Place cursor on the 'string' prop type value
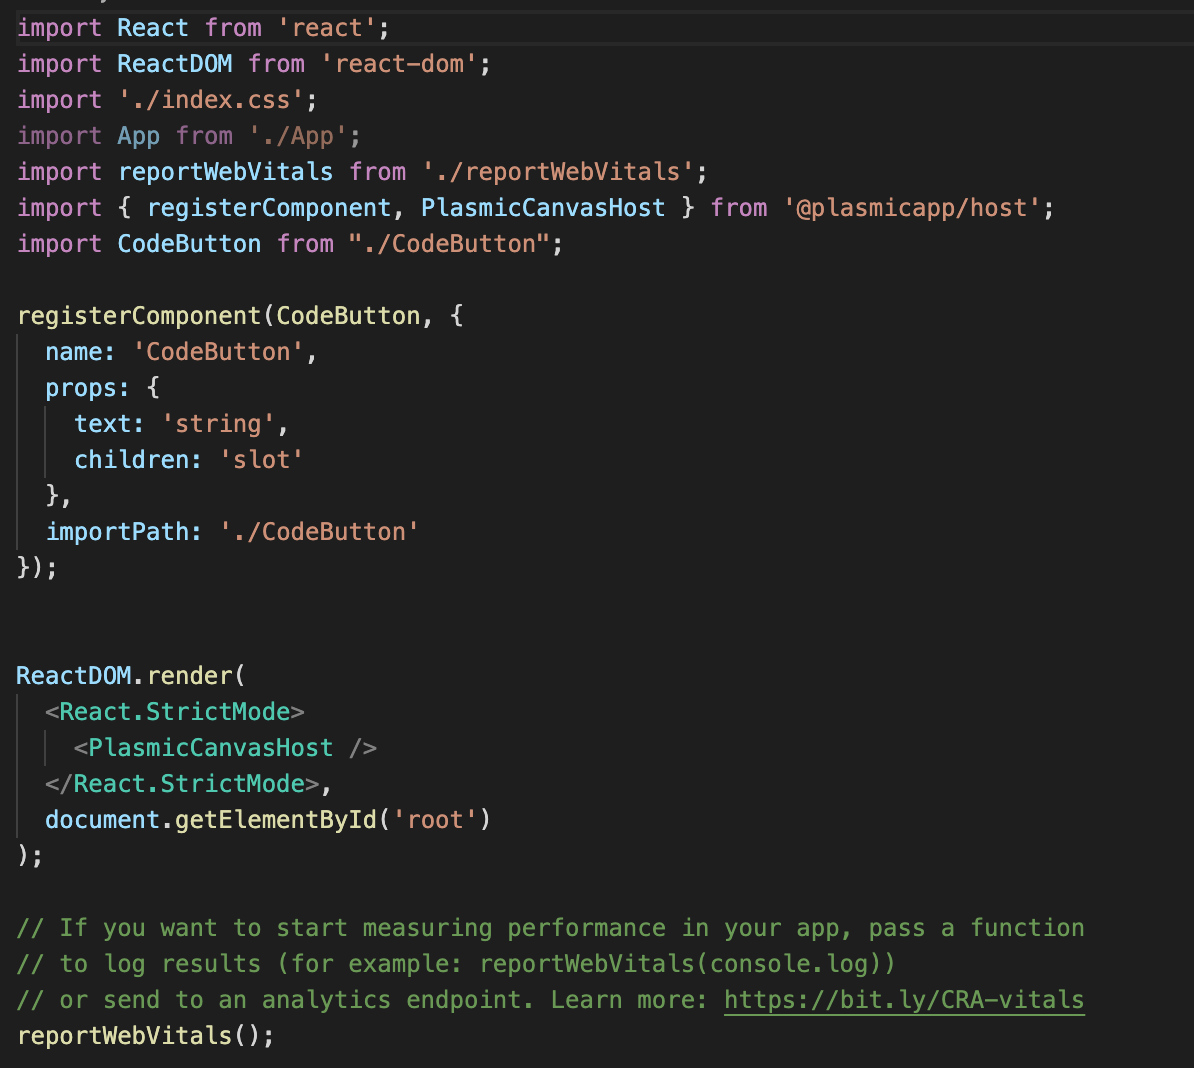Screen dimensions: 1194x1068 pos(218,424)
